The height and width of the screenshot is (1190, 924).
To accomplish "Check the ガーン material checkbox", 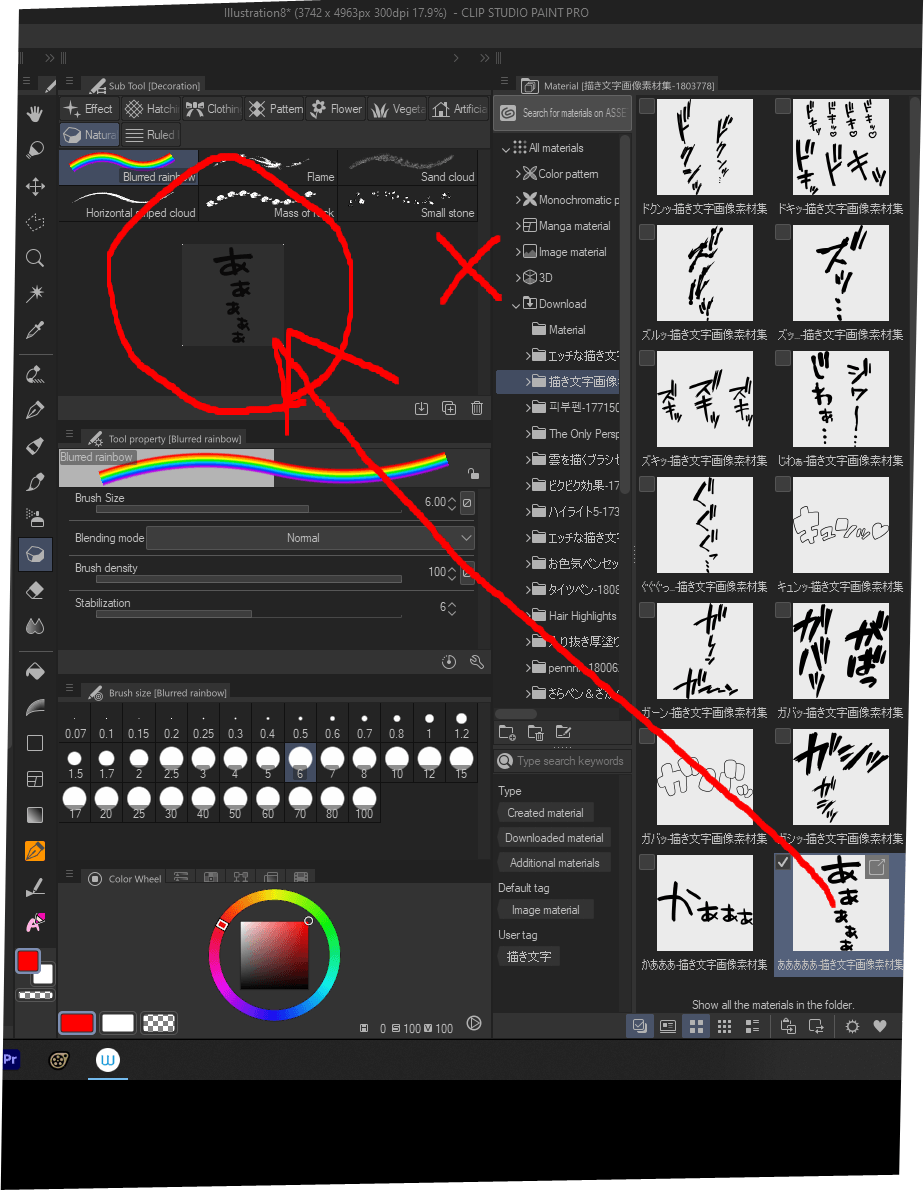I will (647, 610).
